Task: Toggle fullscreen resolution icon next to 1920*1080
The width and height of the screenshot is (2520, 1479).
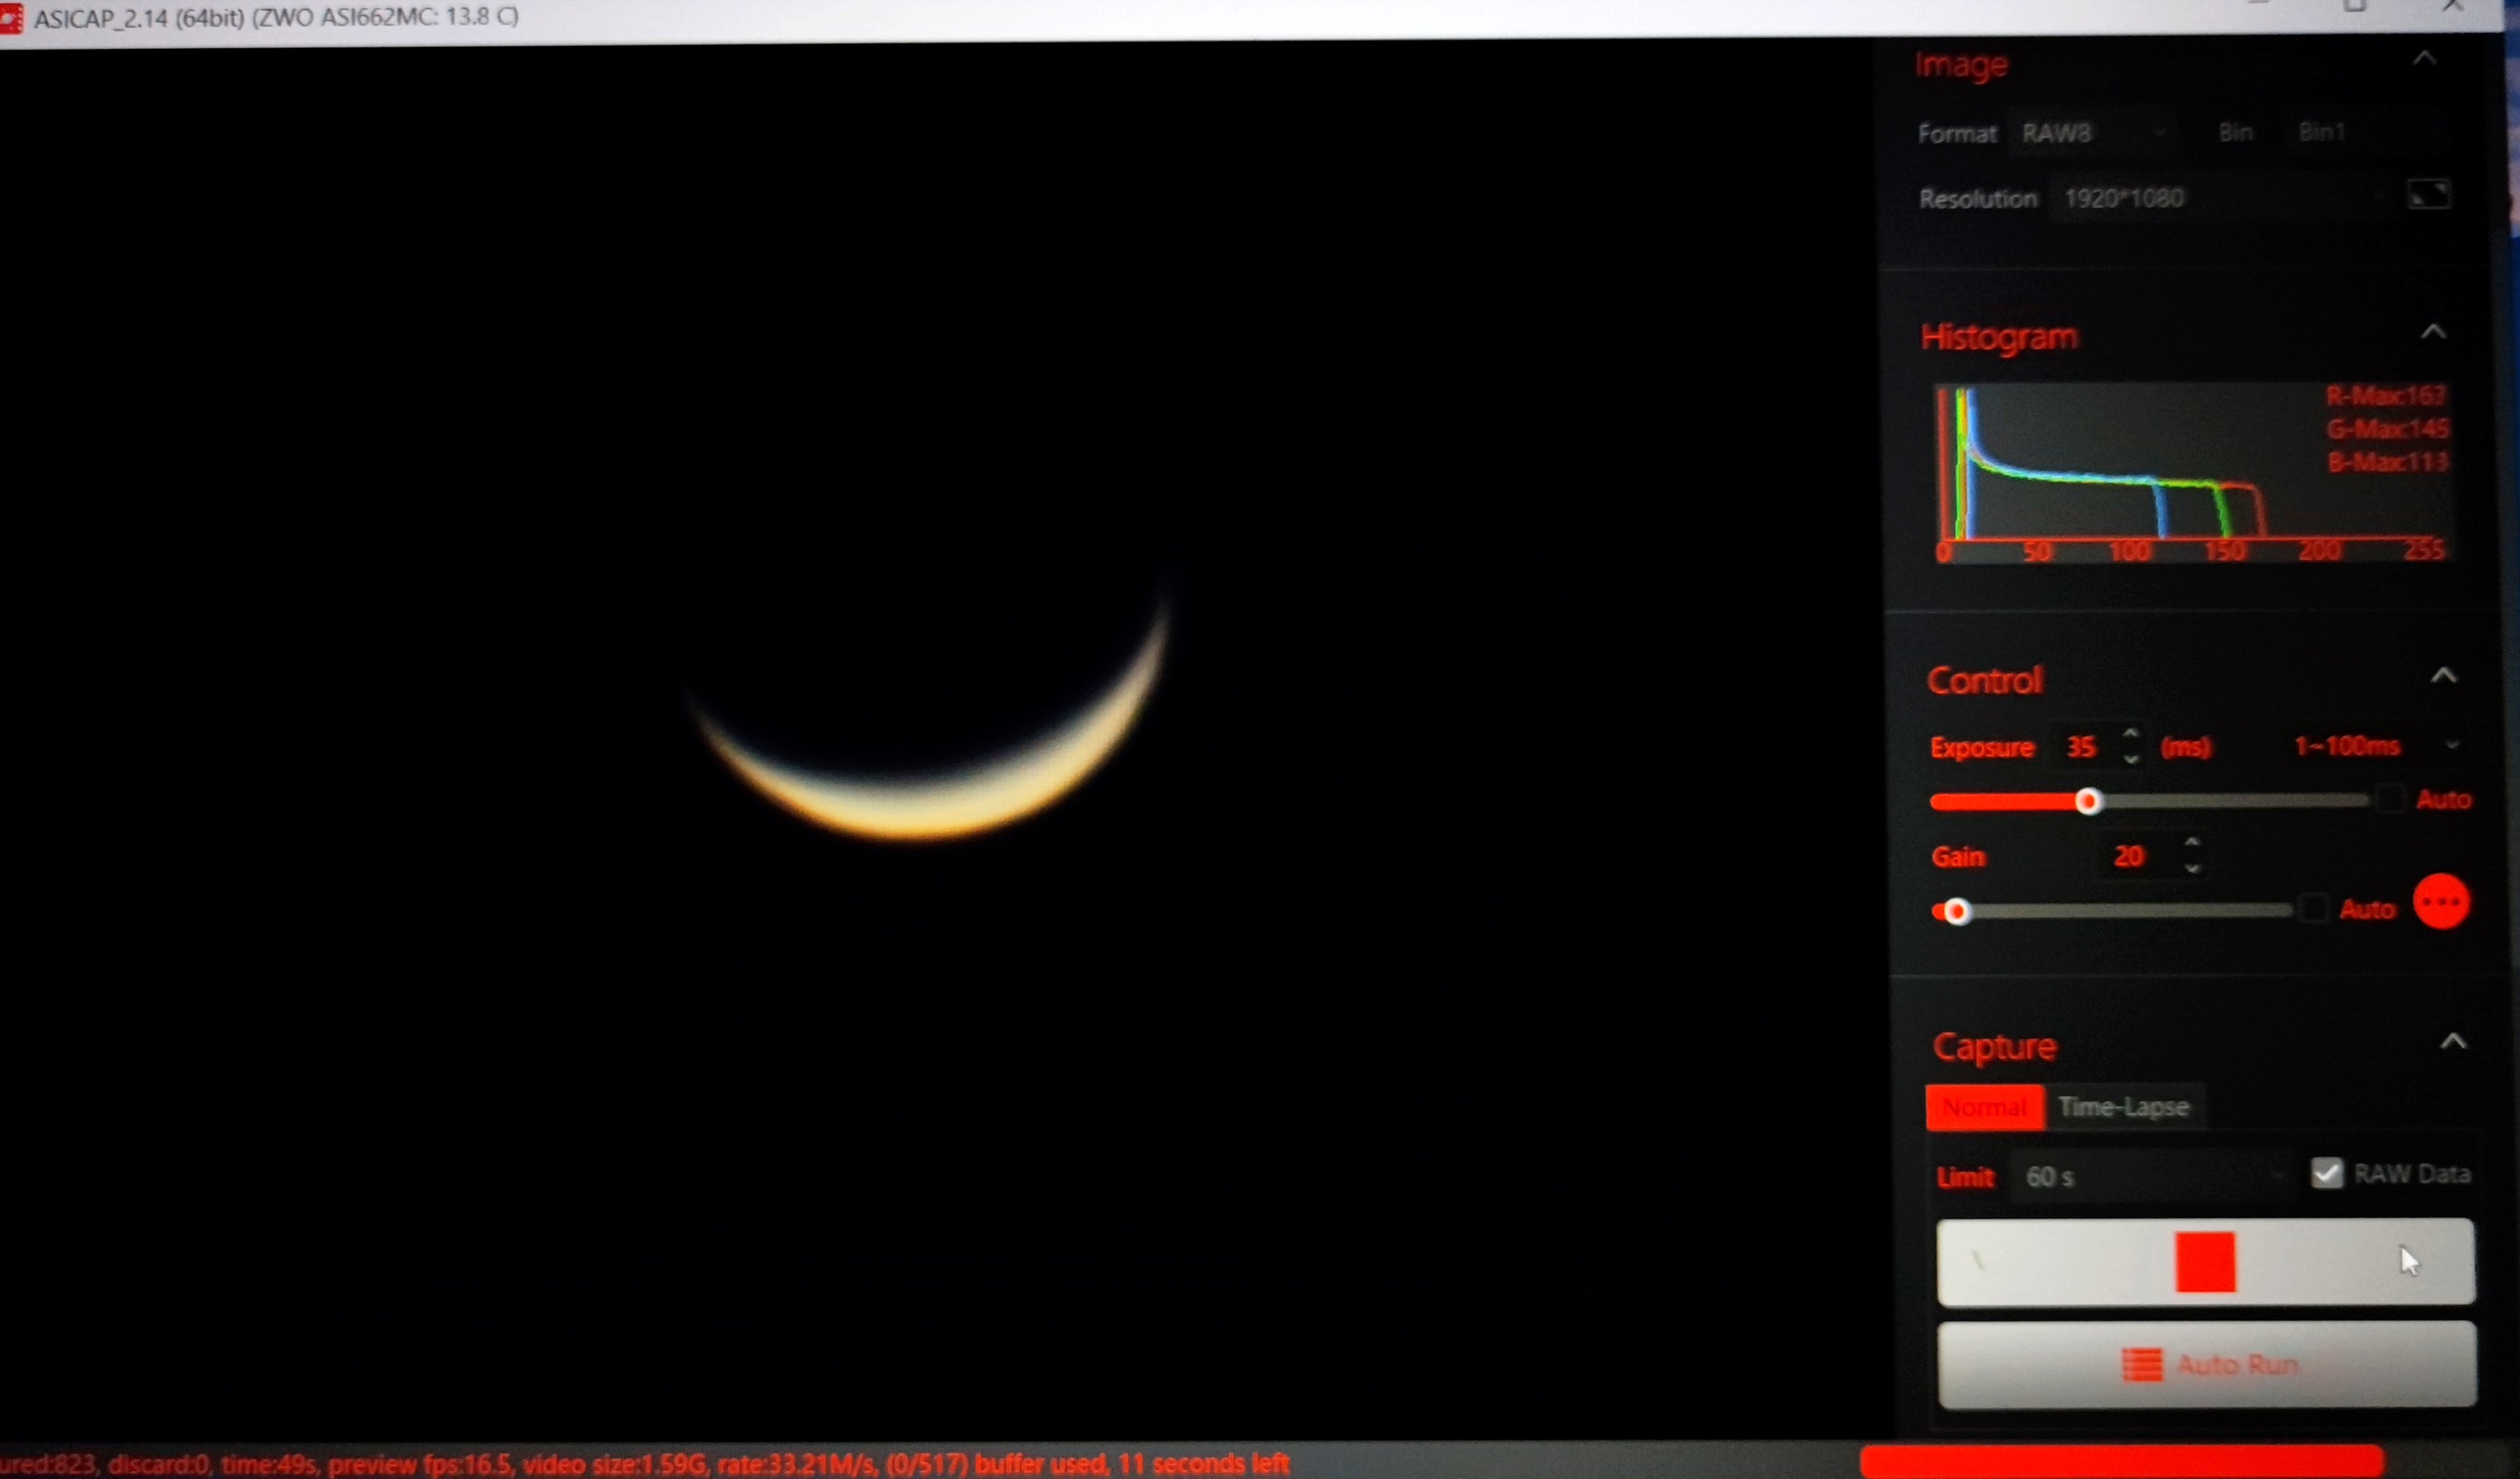Action: (2429, 194)
